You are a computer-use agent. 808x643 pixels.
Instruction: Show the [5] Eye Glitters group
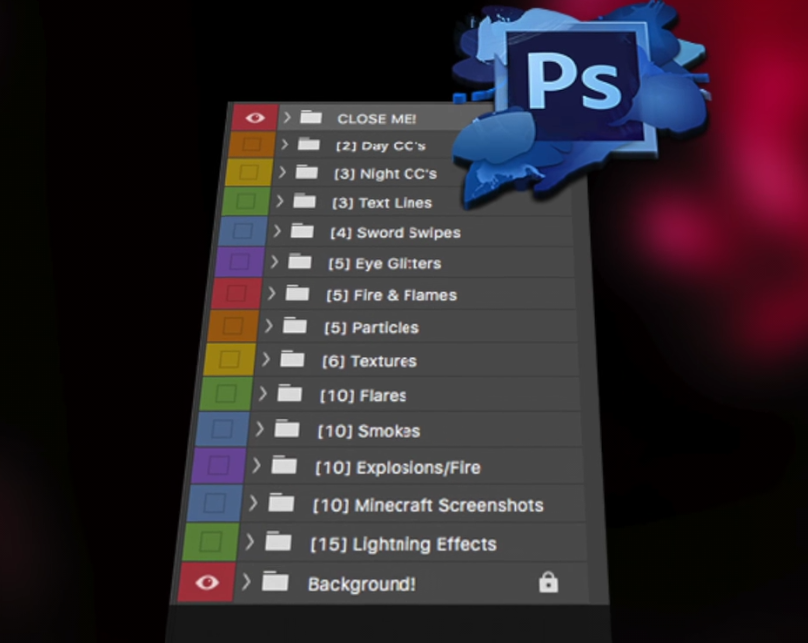click(239, 262)
